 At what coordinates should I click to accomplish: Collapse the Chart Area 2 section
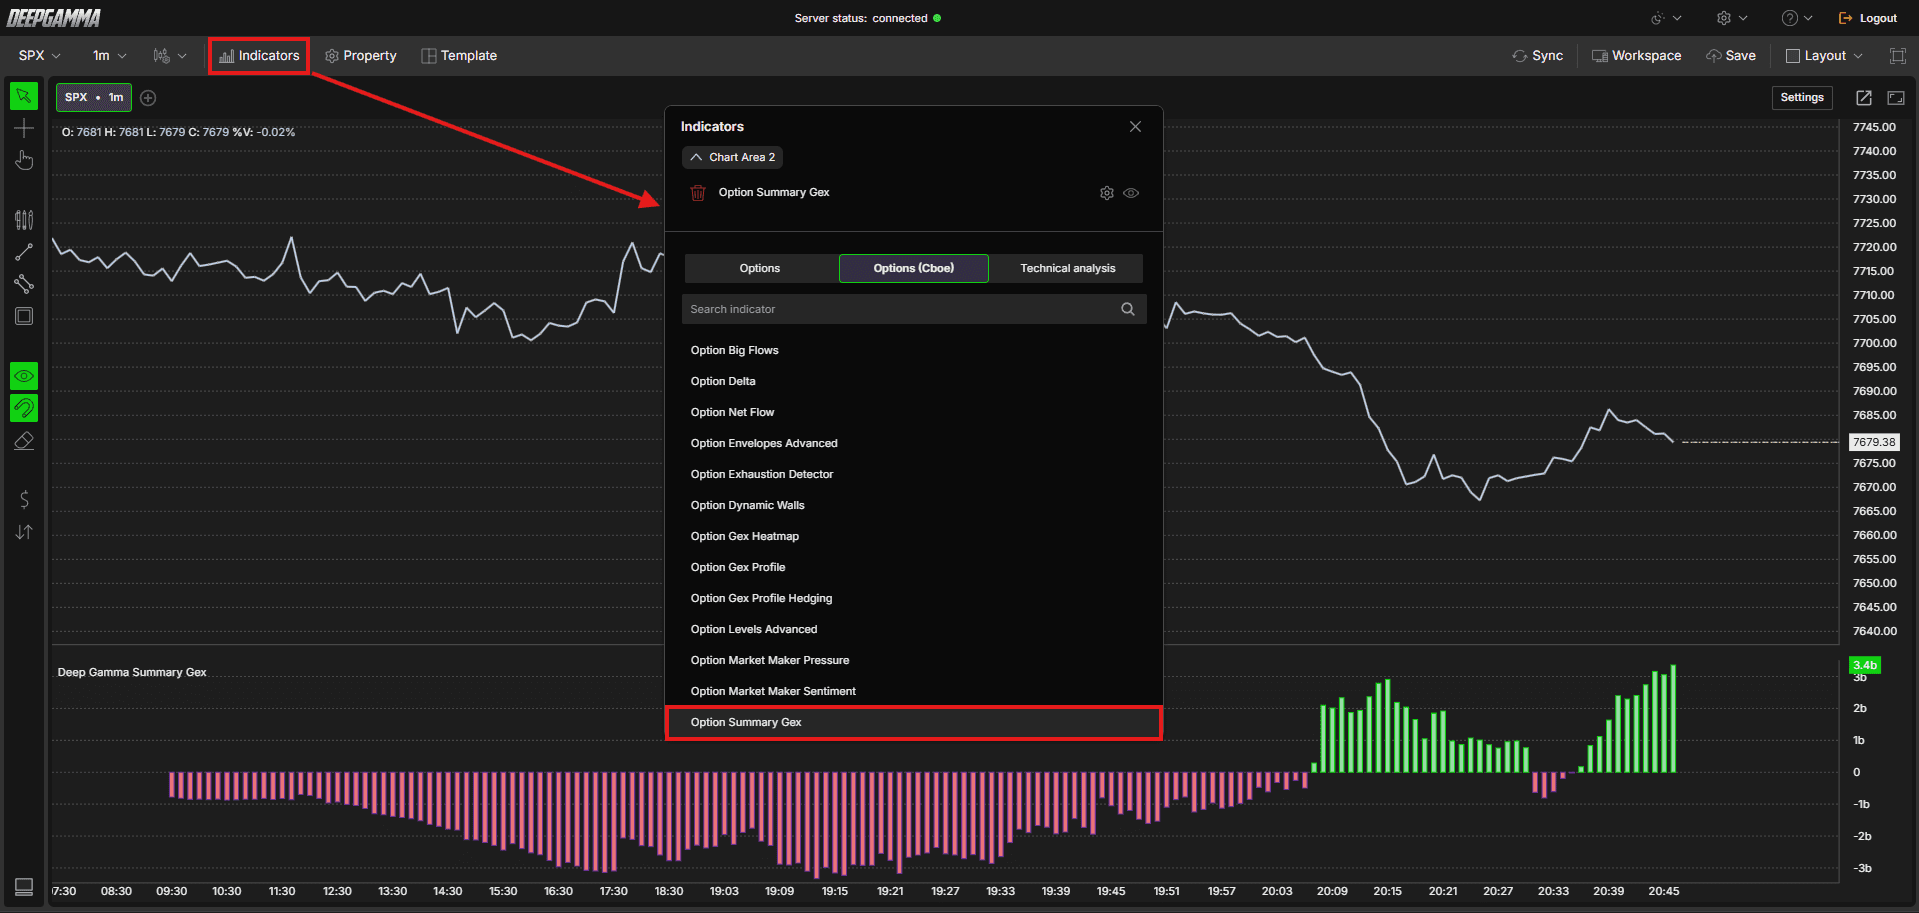tap(732, 157)
